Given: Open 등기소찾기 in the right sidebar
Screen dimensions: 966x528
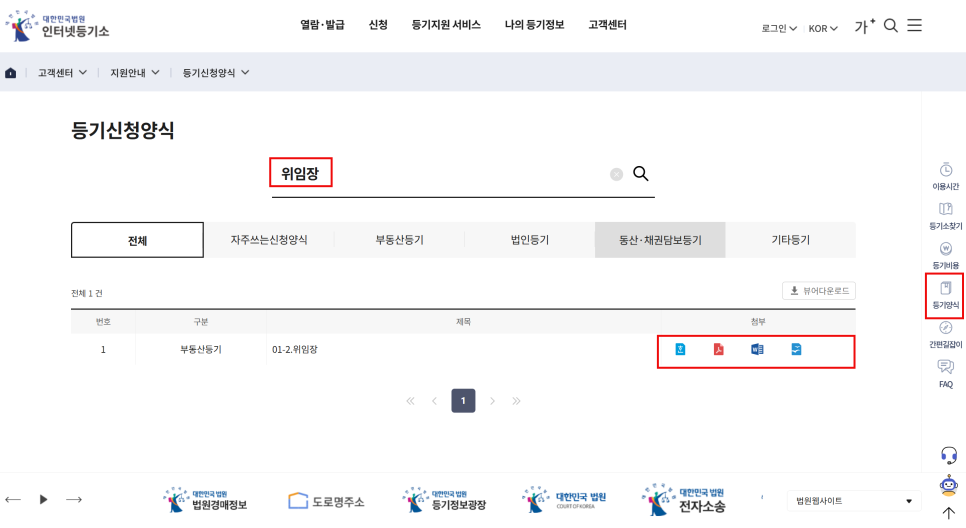Looking at the screenshot, I should click(x=945, y=215).
